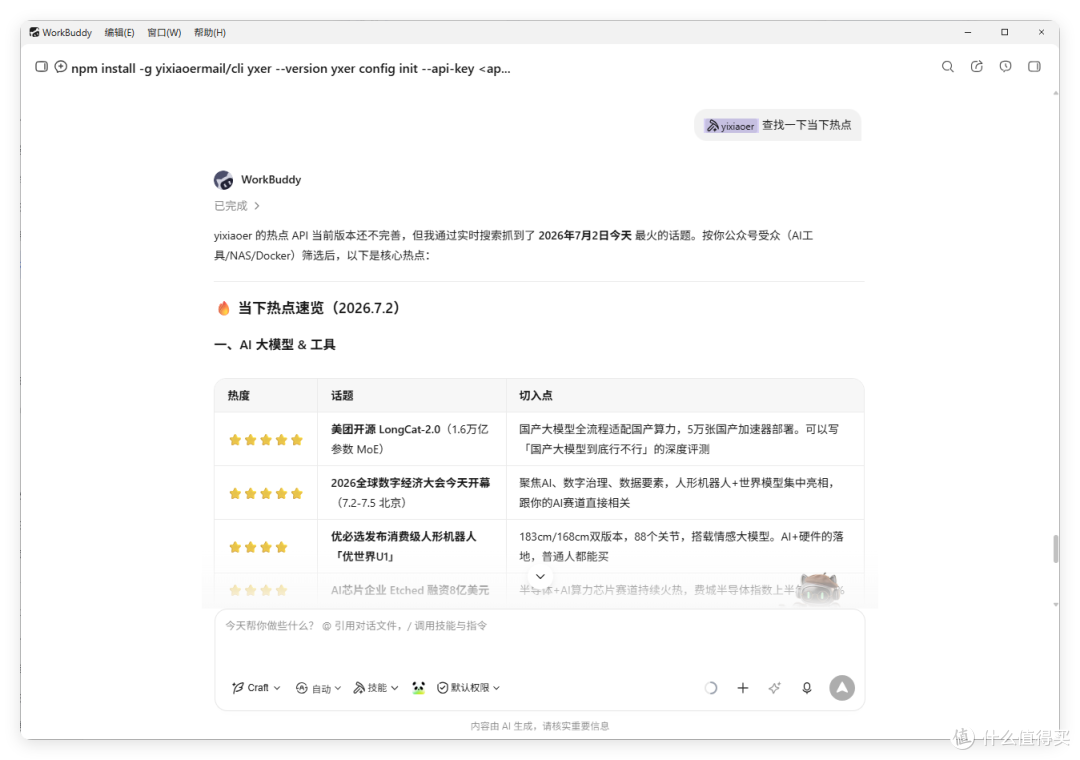
Task: Start a new chat with plus-bubble icon
Action: (61, 67)
